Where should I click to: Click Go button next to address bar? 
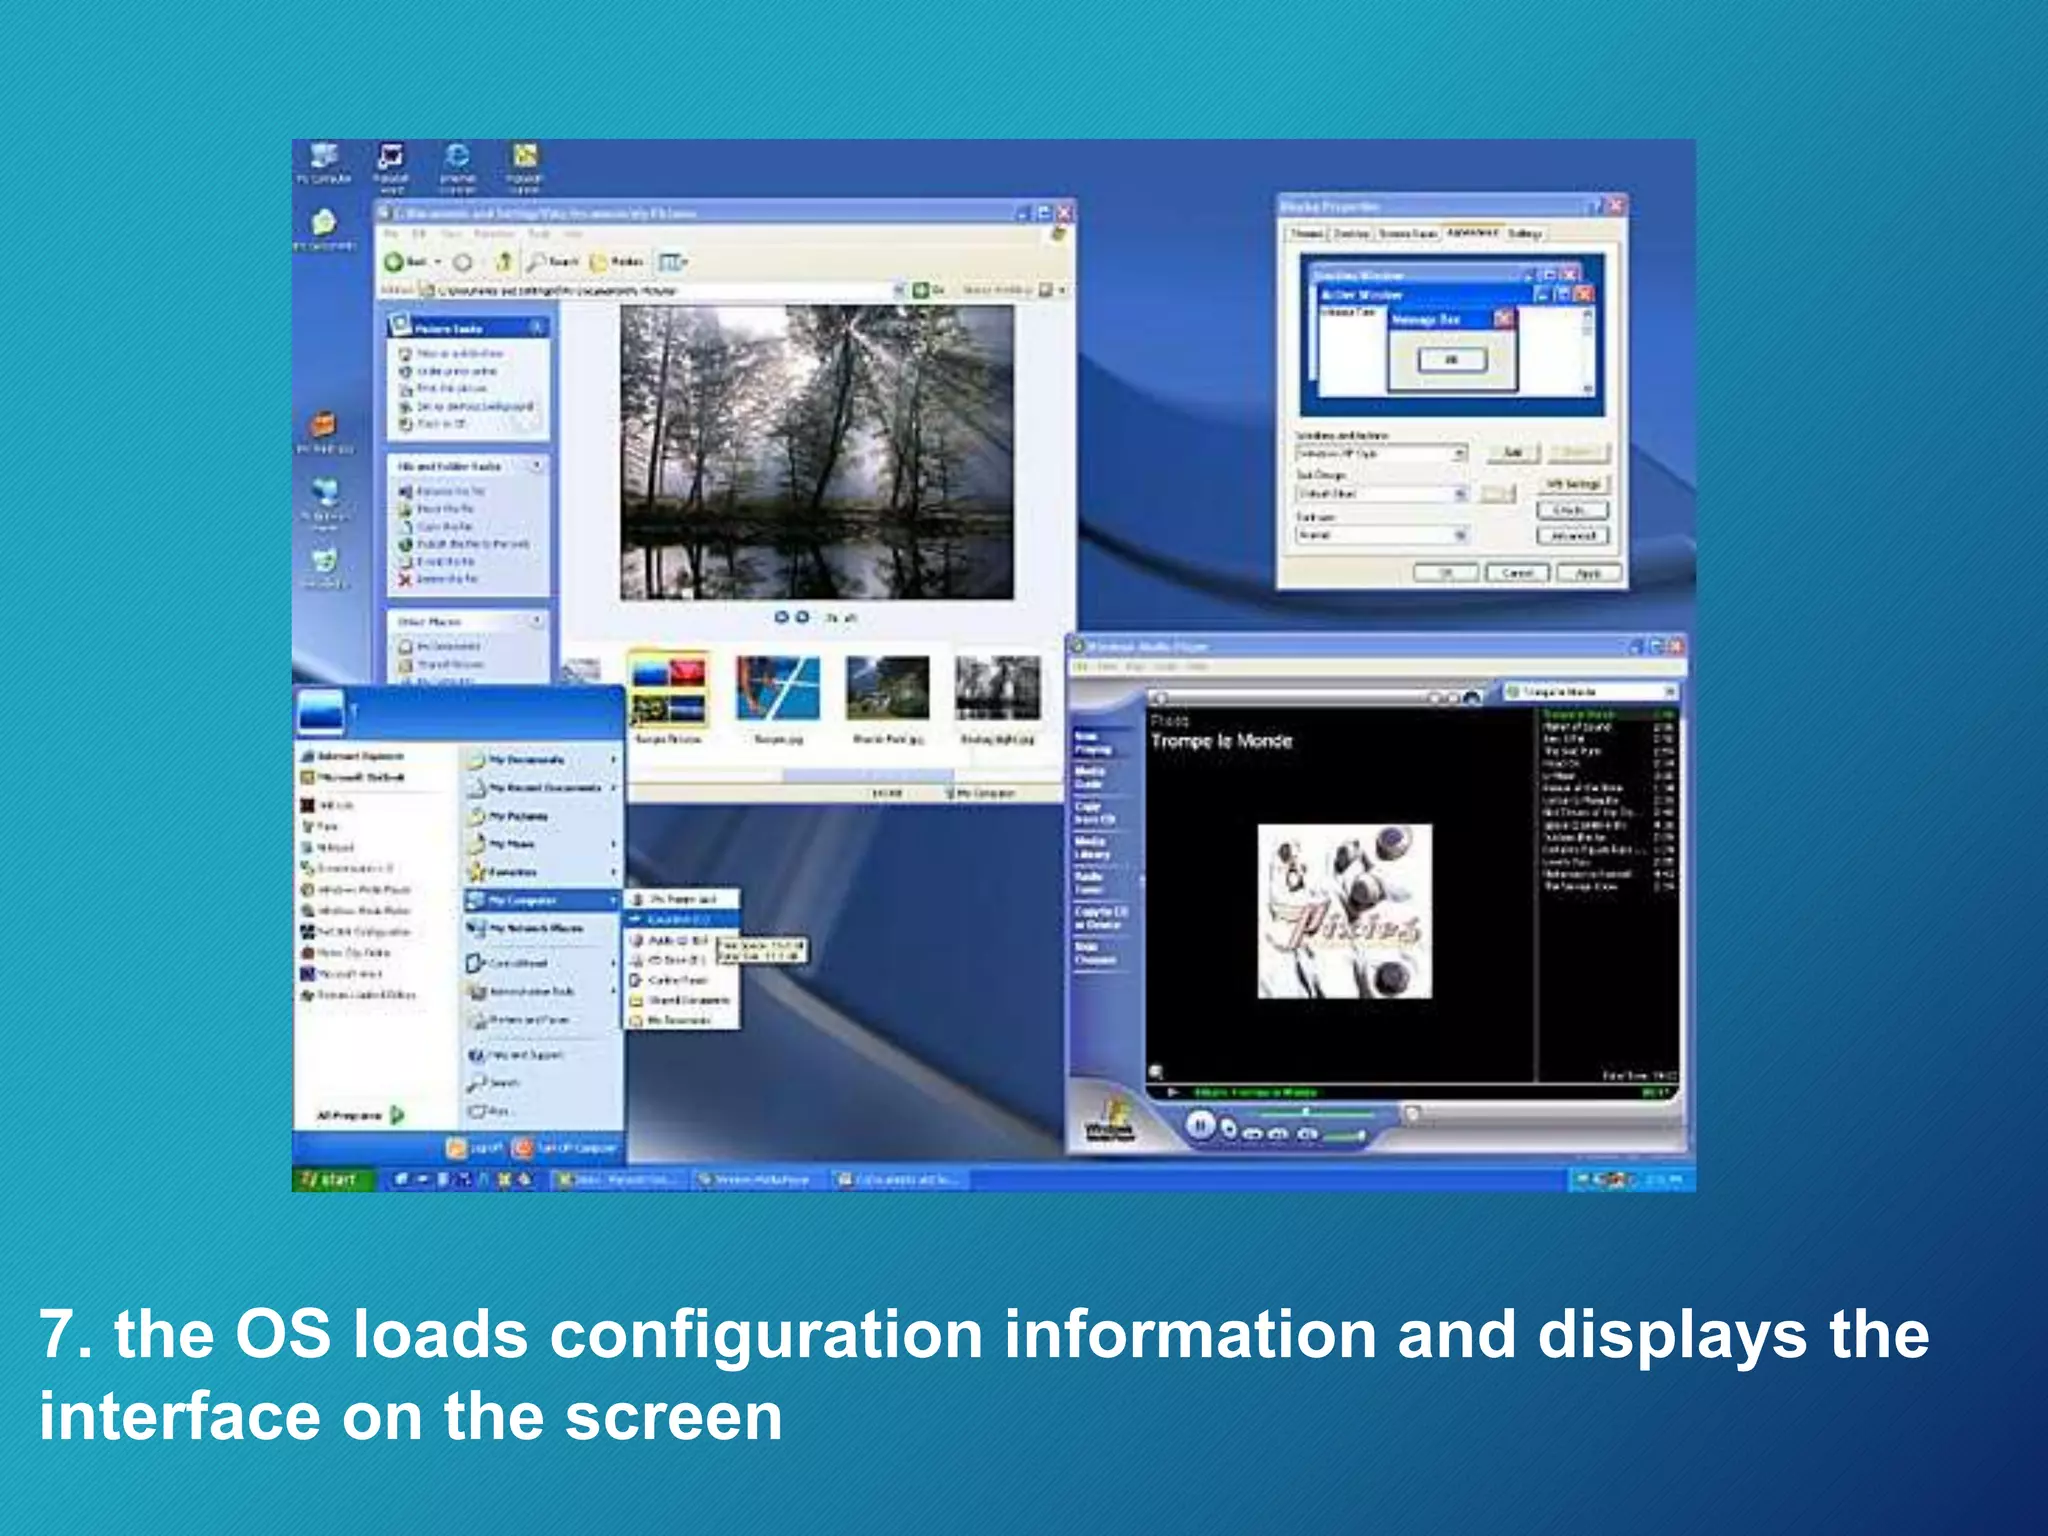pos(928,290)
